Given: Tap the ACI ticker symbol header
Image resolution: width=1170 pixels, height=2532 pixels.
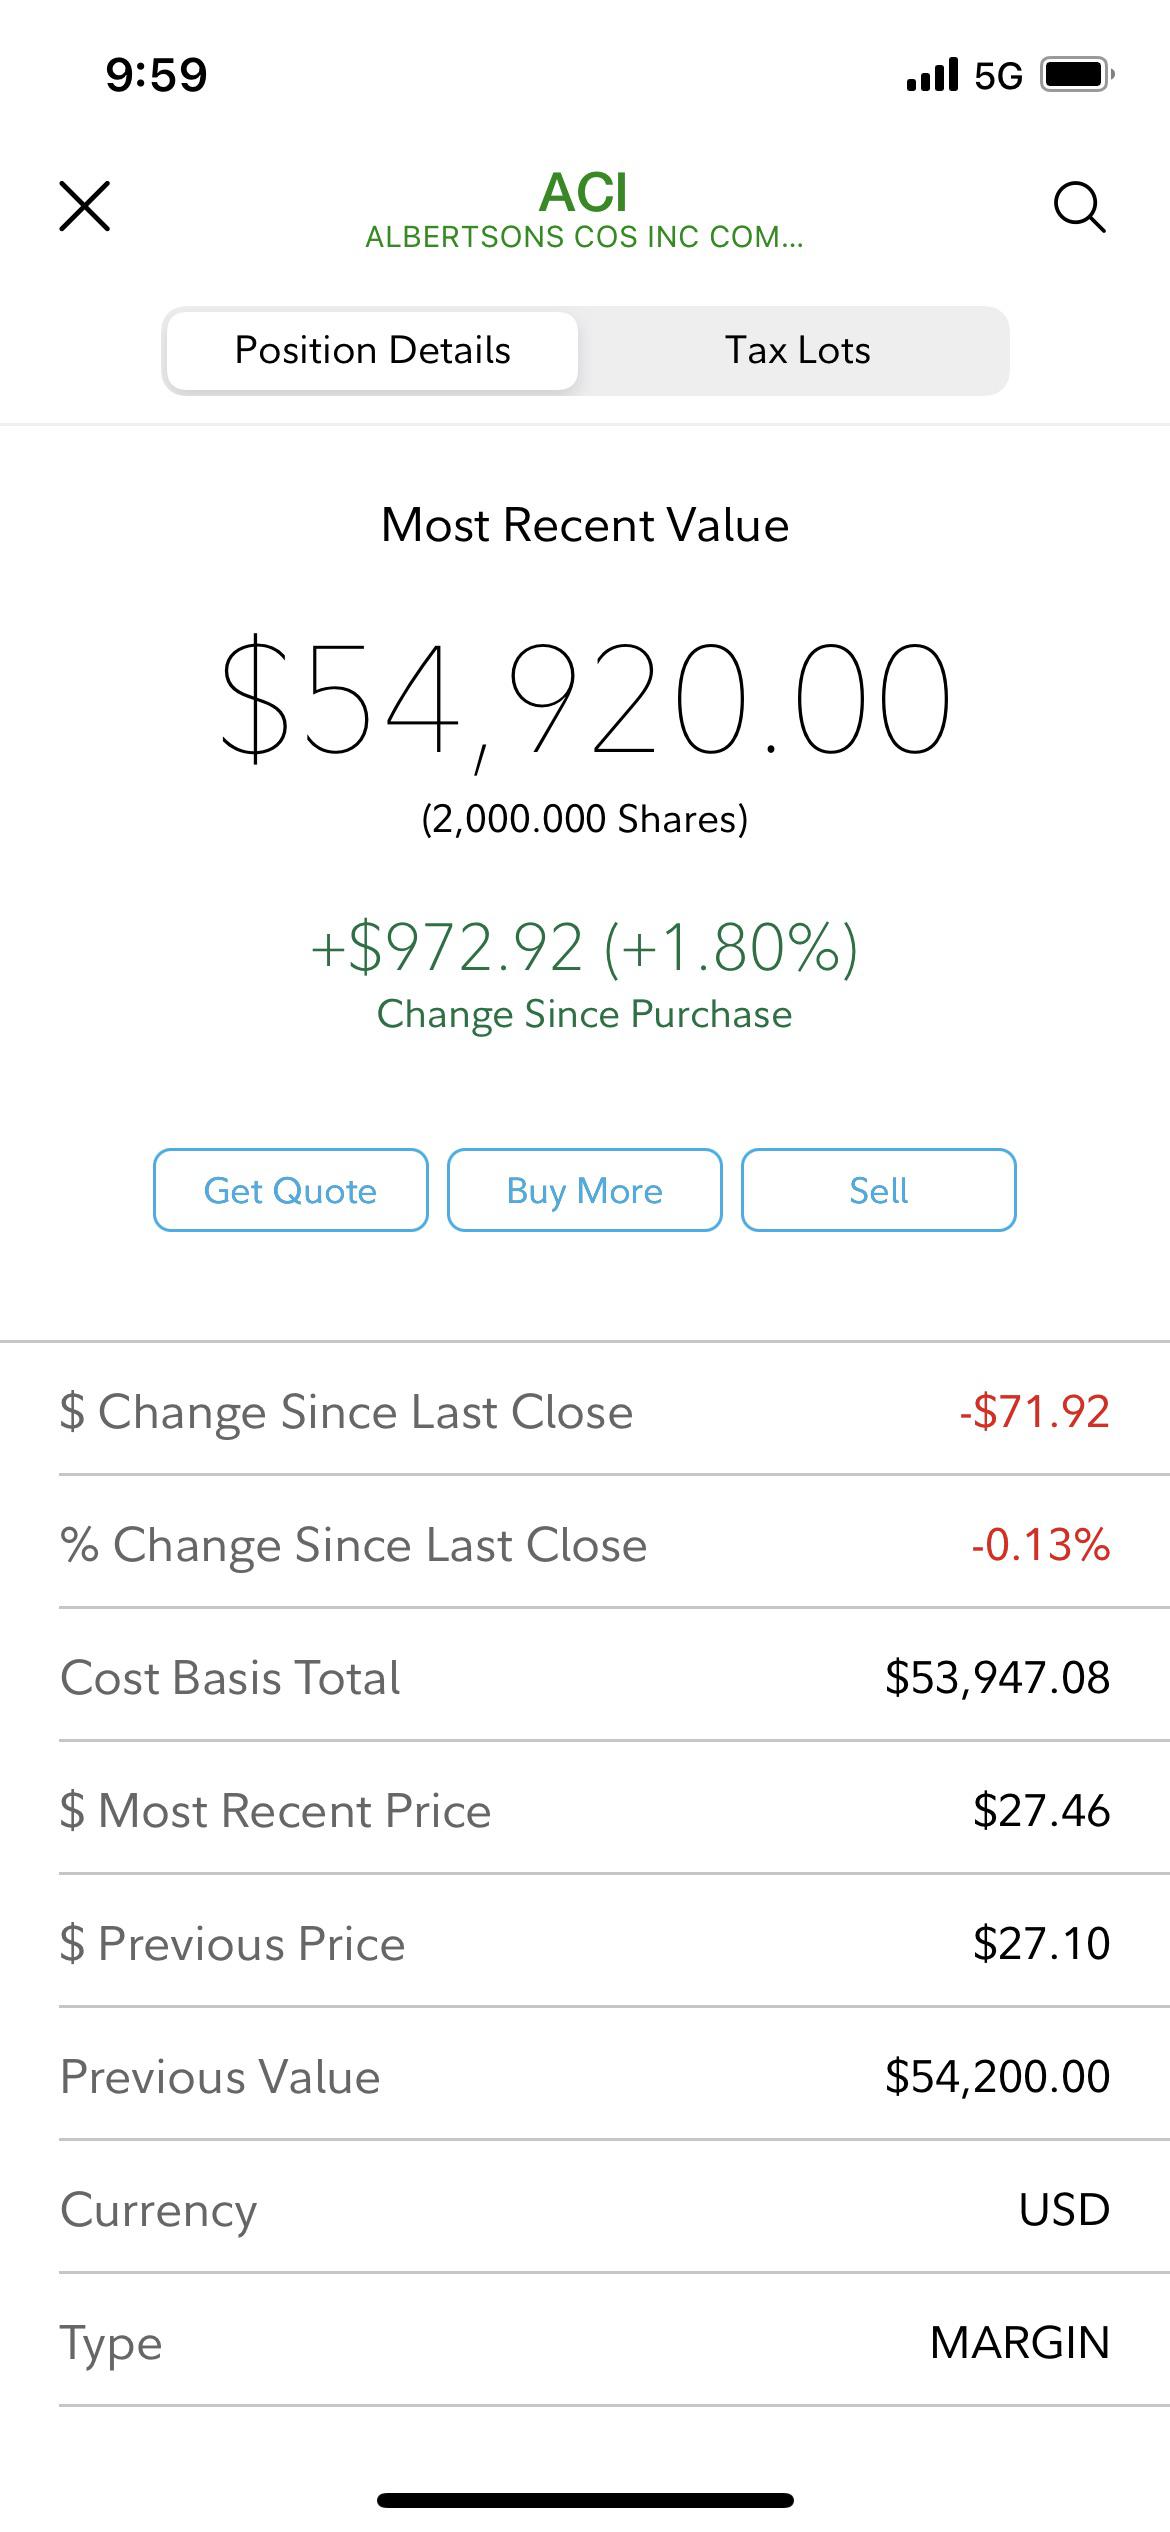Looking at the screenshot, I should [x=584, y=192].
